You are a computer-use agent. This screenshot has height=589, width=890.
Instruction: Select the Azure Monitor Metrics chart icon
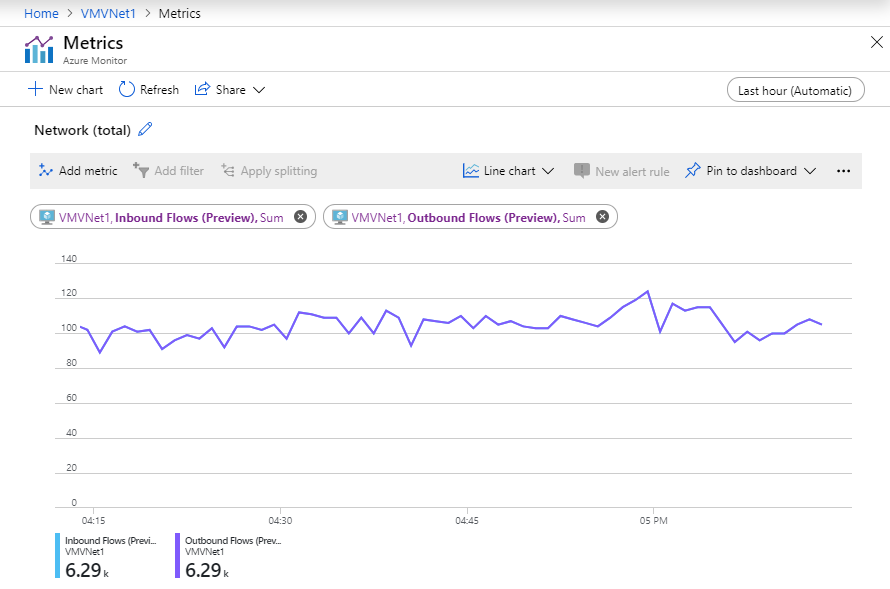pyautogui.click(x=37, y=47)
